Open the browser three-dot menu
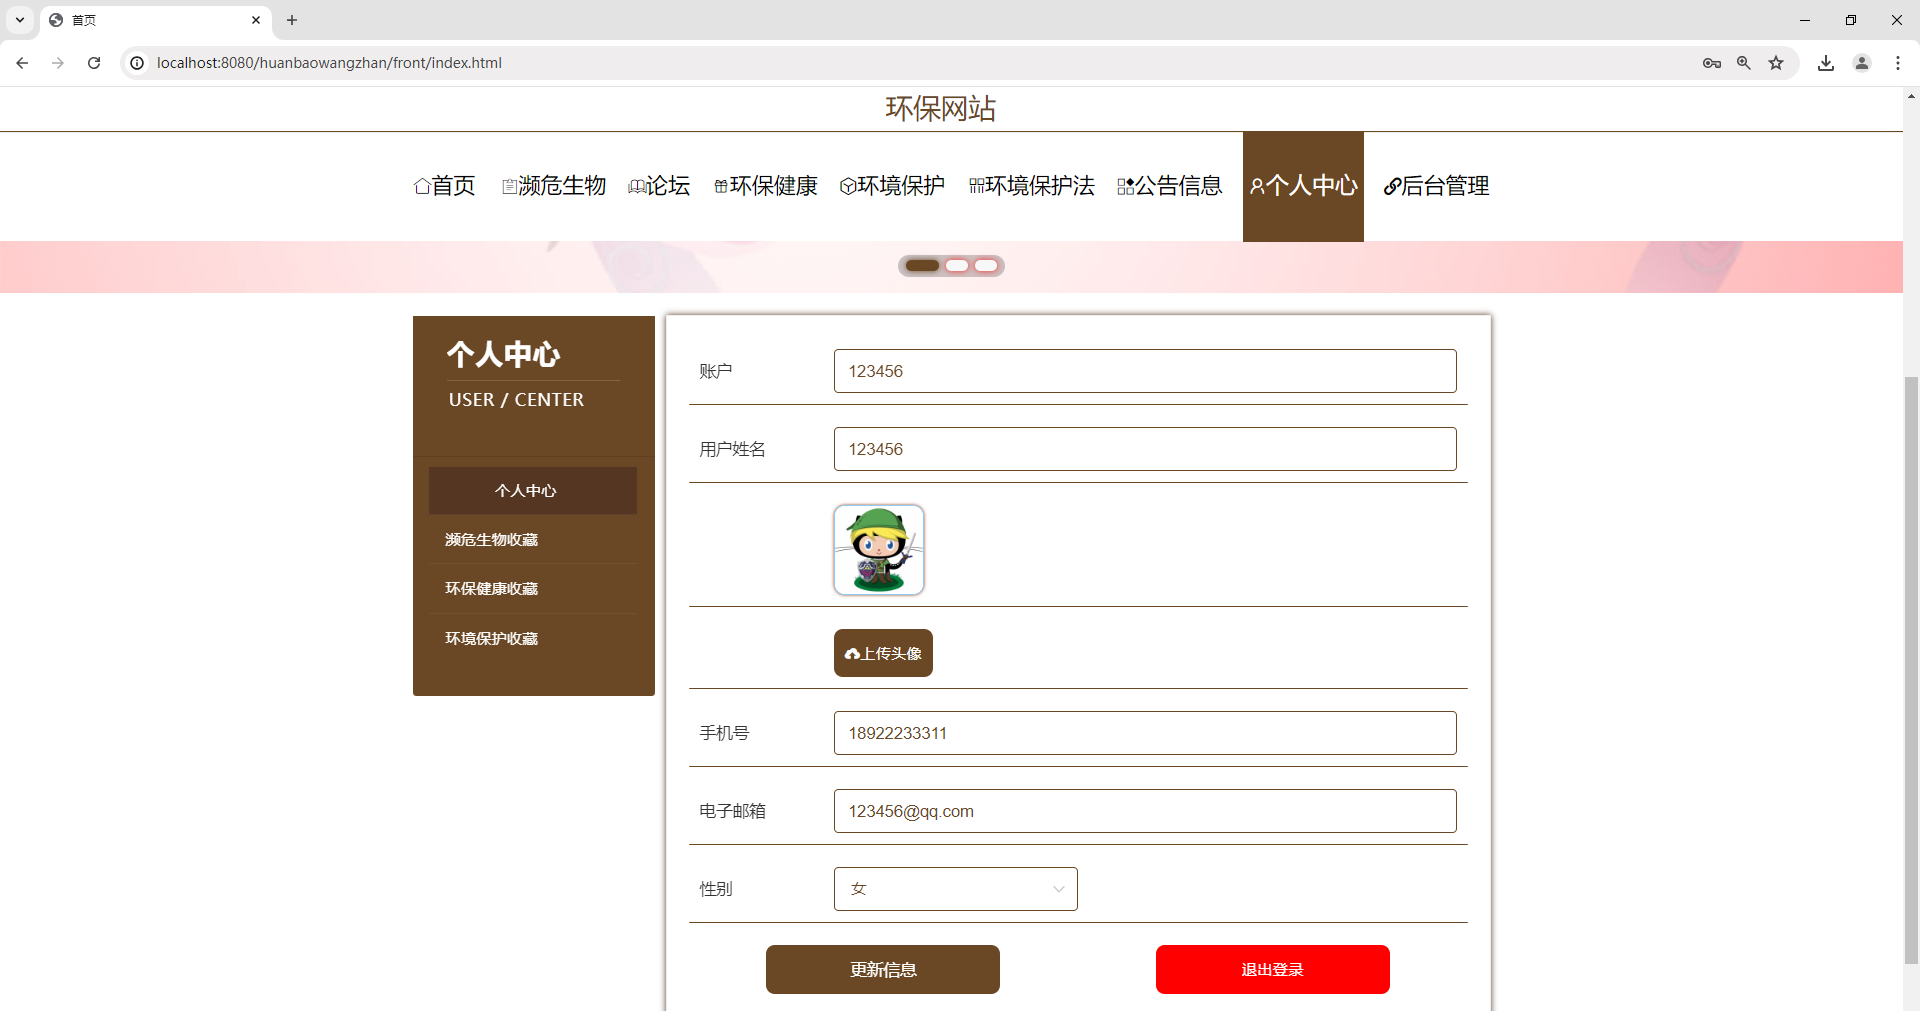This screenshot has width=1920, height=1011. click(1899, 62)
